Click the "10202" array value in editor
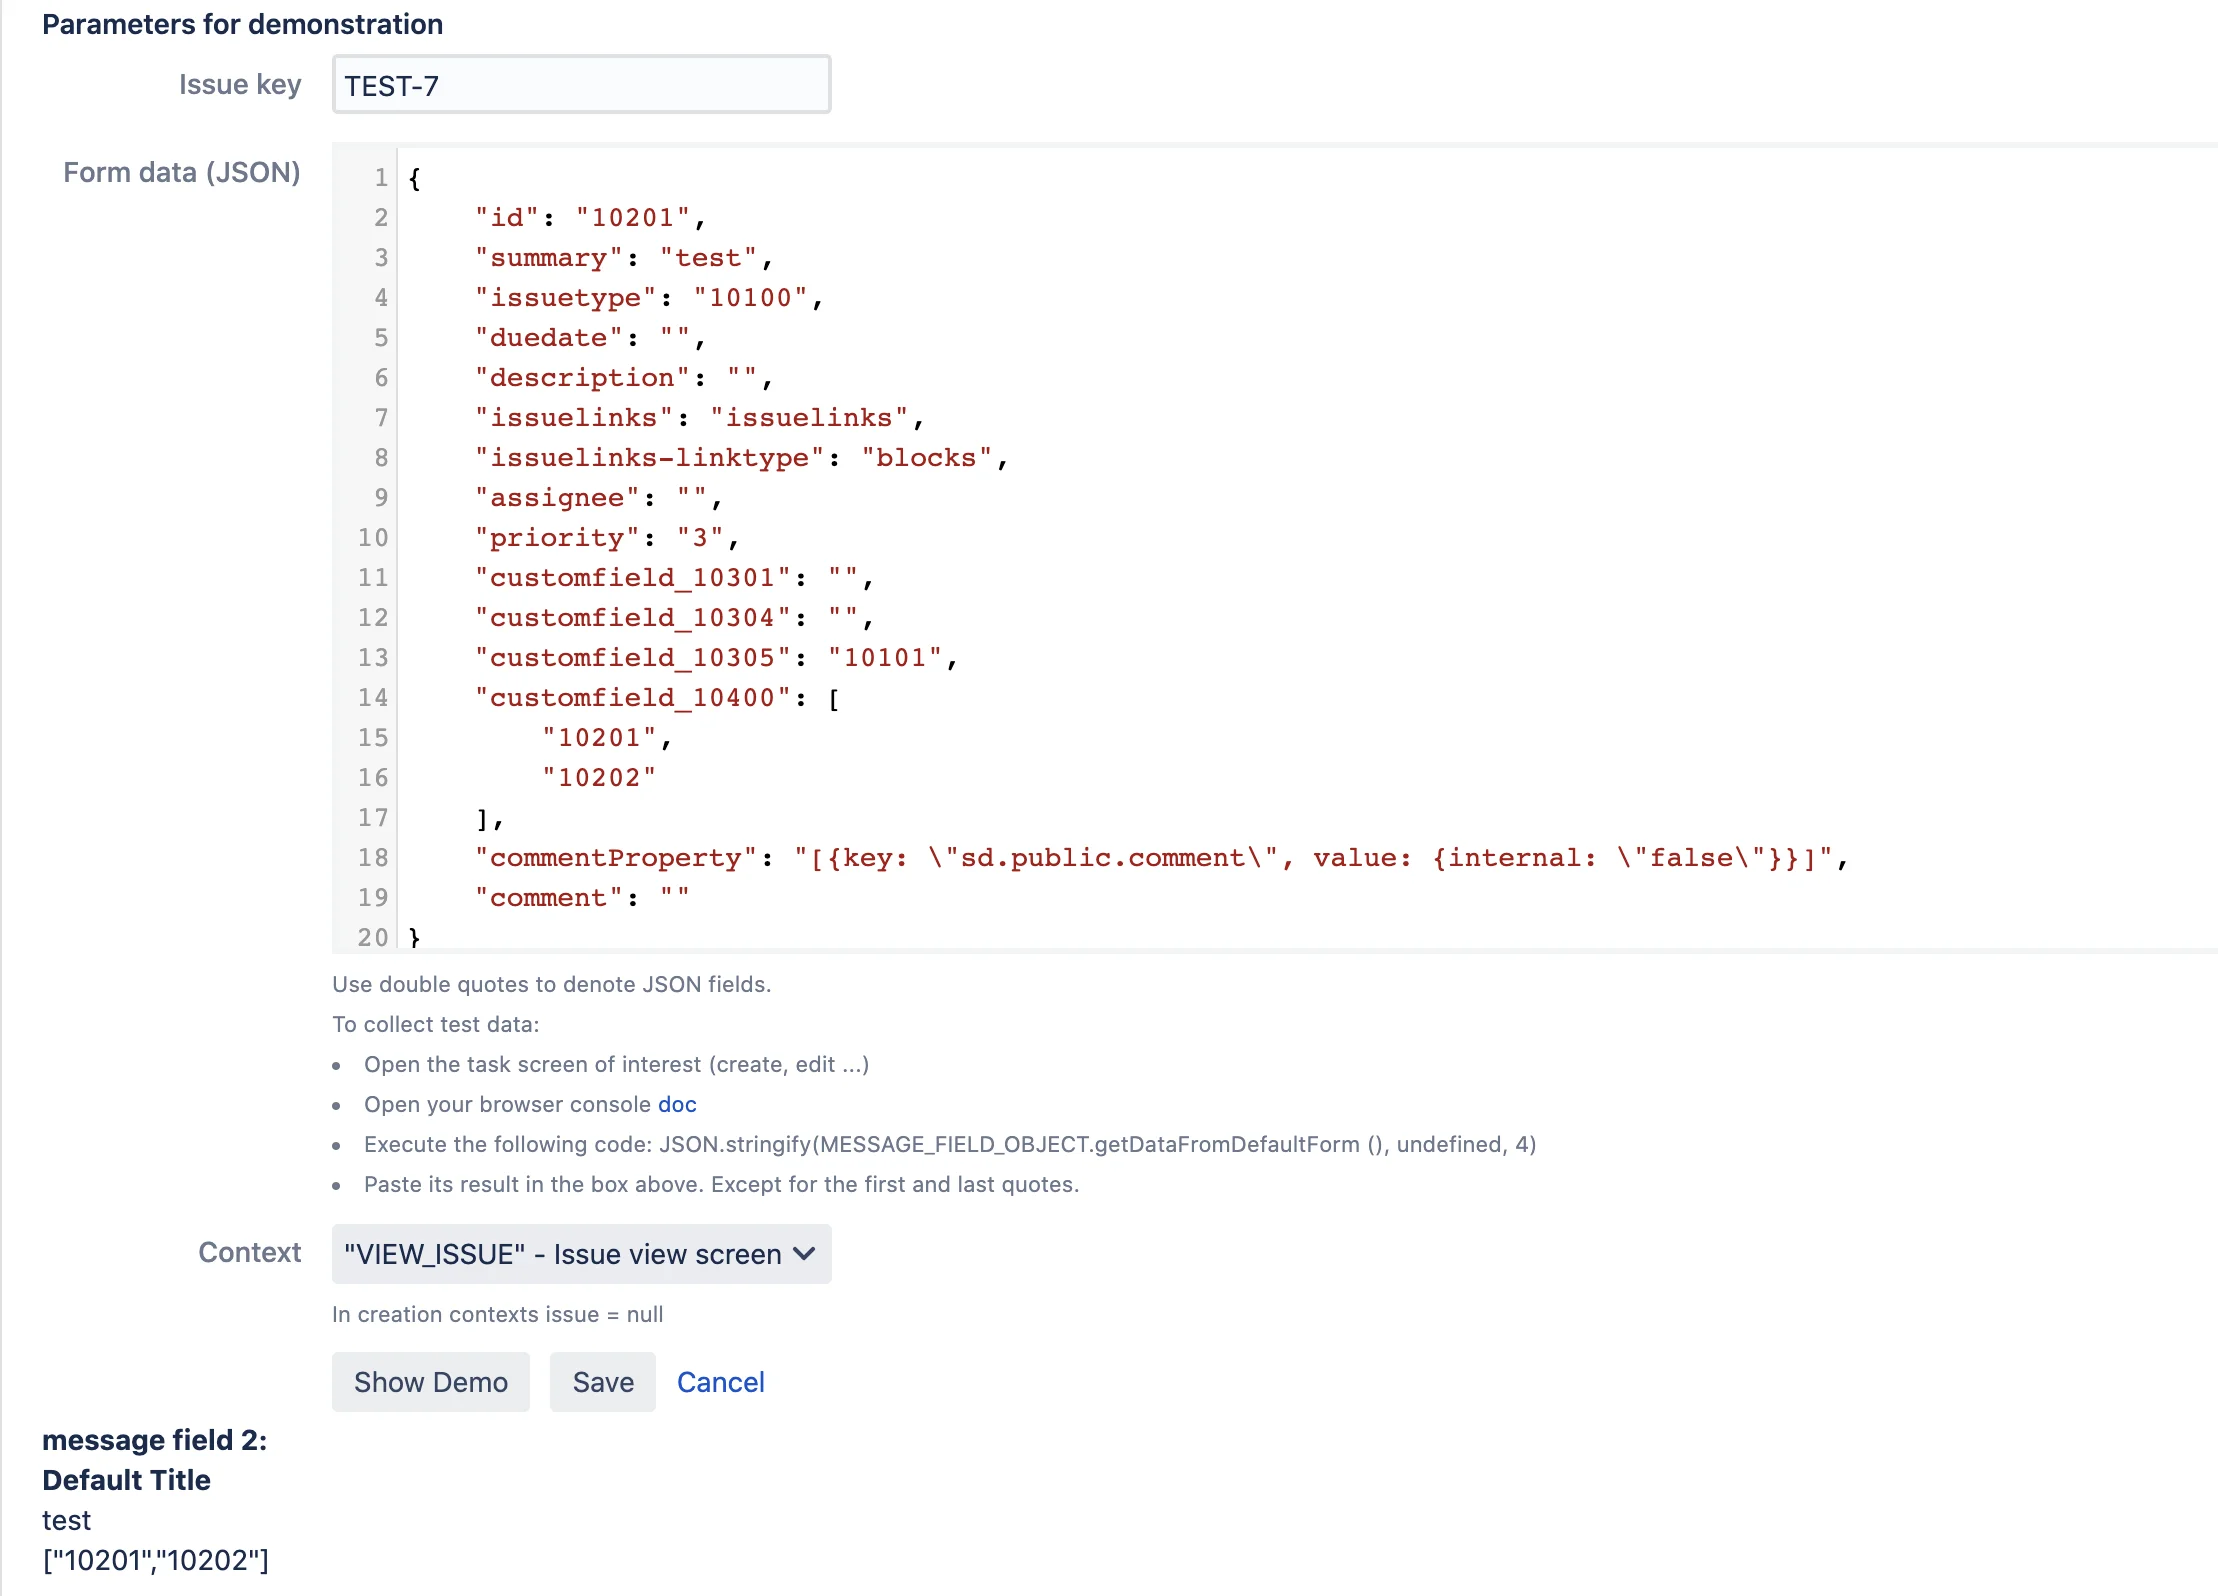Viewport: 2218px width, 1596px height. 599,778
